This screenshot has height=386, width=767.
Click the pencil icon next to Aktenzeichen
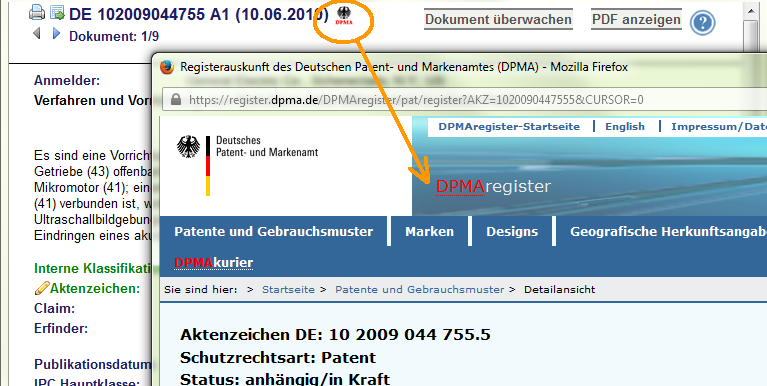tap(42, 288)
